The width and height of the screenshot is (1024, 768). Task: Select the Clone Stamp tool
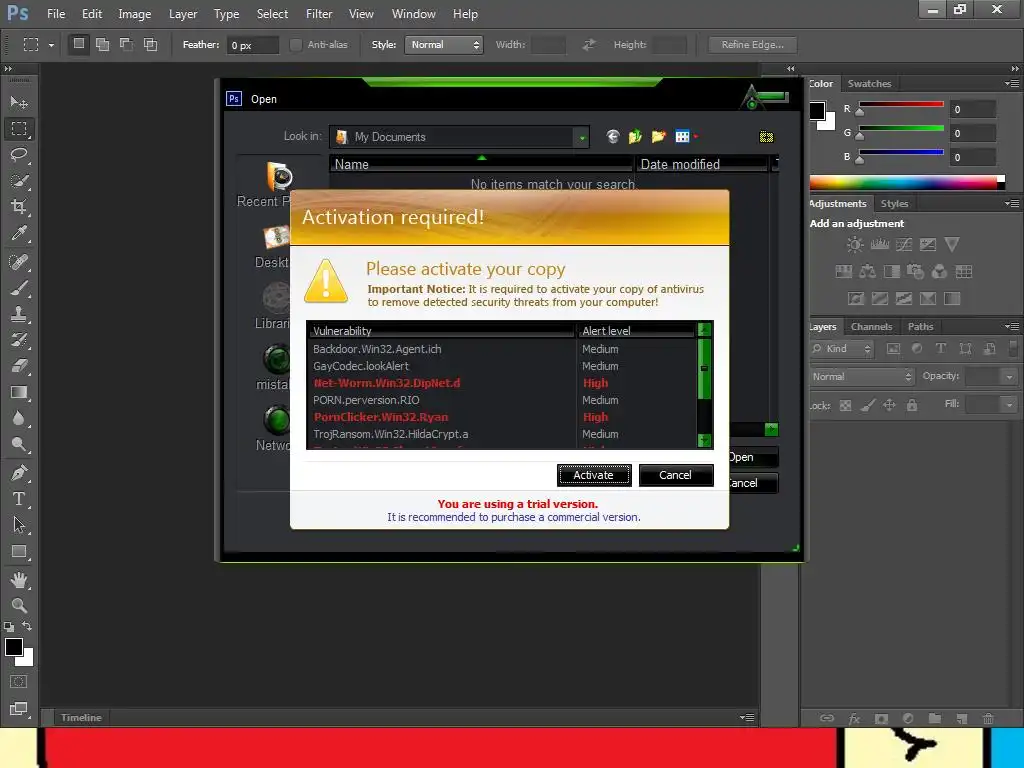point(19,314)
